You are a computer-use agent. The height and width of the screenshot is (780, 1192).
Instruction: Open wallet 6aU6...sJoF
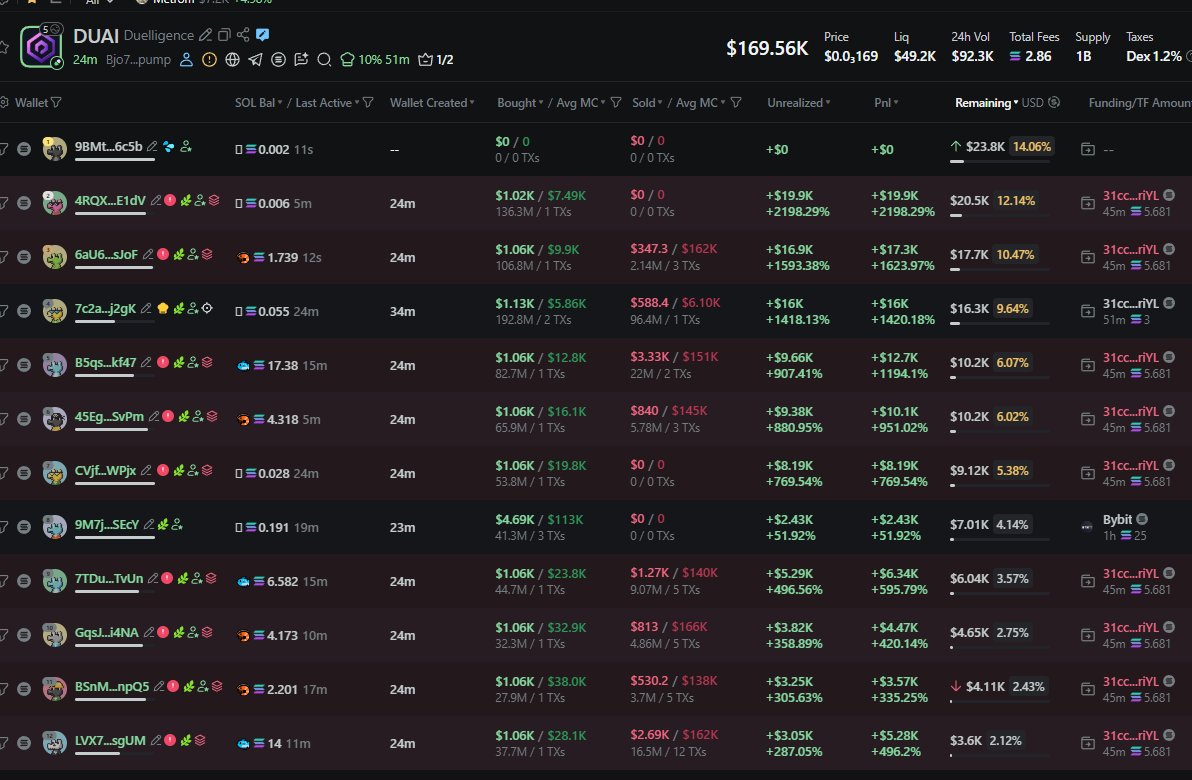106,255
